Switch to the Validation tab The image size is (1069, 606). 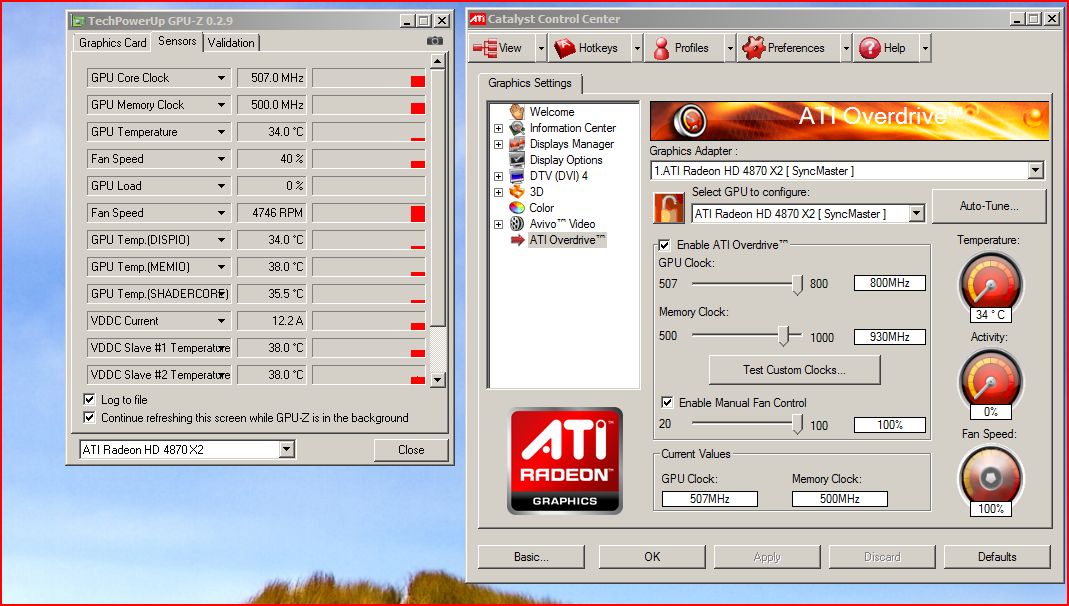click(231, 42)
